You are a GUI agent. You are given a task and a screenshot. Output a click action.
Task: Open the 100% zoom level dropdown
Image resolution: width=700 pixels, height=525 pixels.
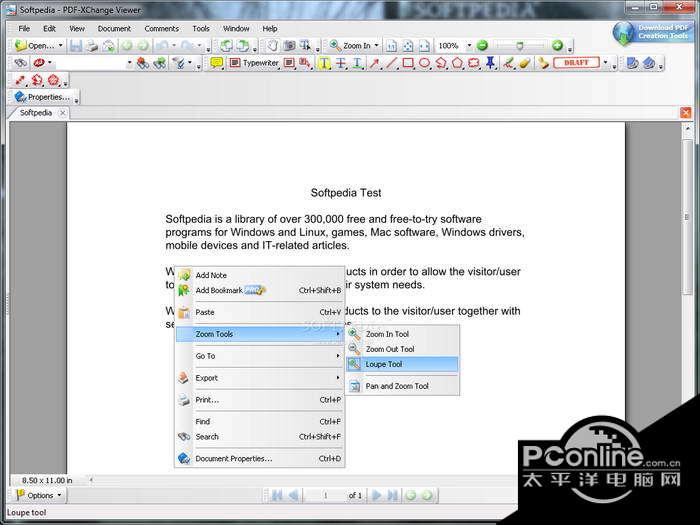click(x=469, y=46)
